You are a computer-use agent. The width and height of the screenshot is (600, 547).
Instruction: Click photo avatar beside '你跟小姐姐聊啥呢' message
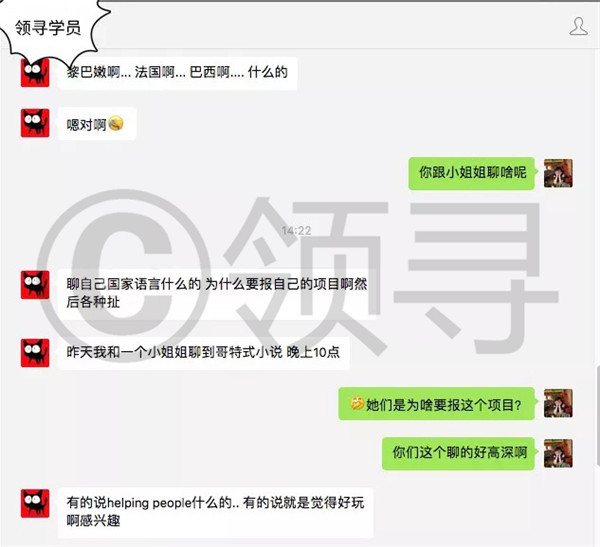click(x=558, y=173)
